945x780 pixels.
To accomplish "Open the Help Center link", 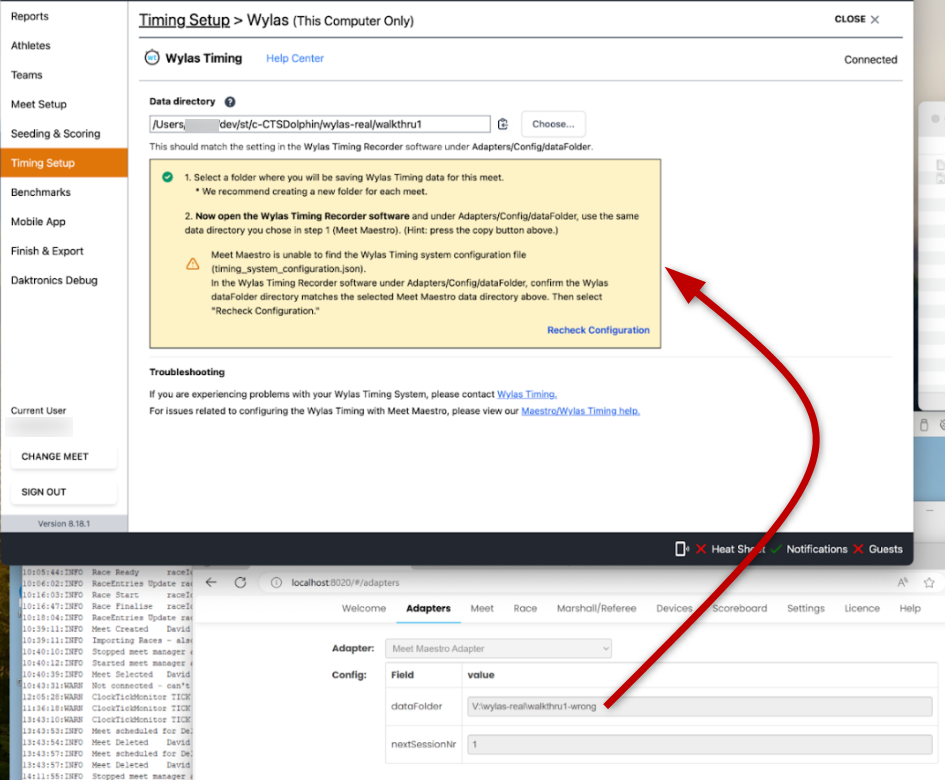I will coord(295,59).
